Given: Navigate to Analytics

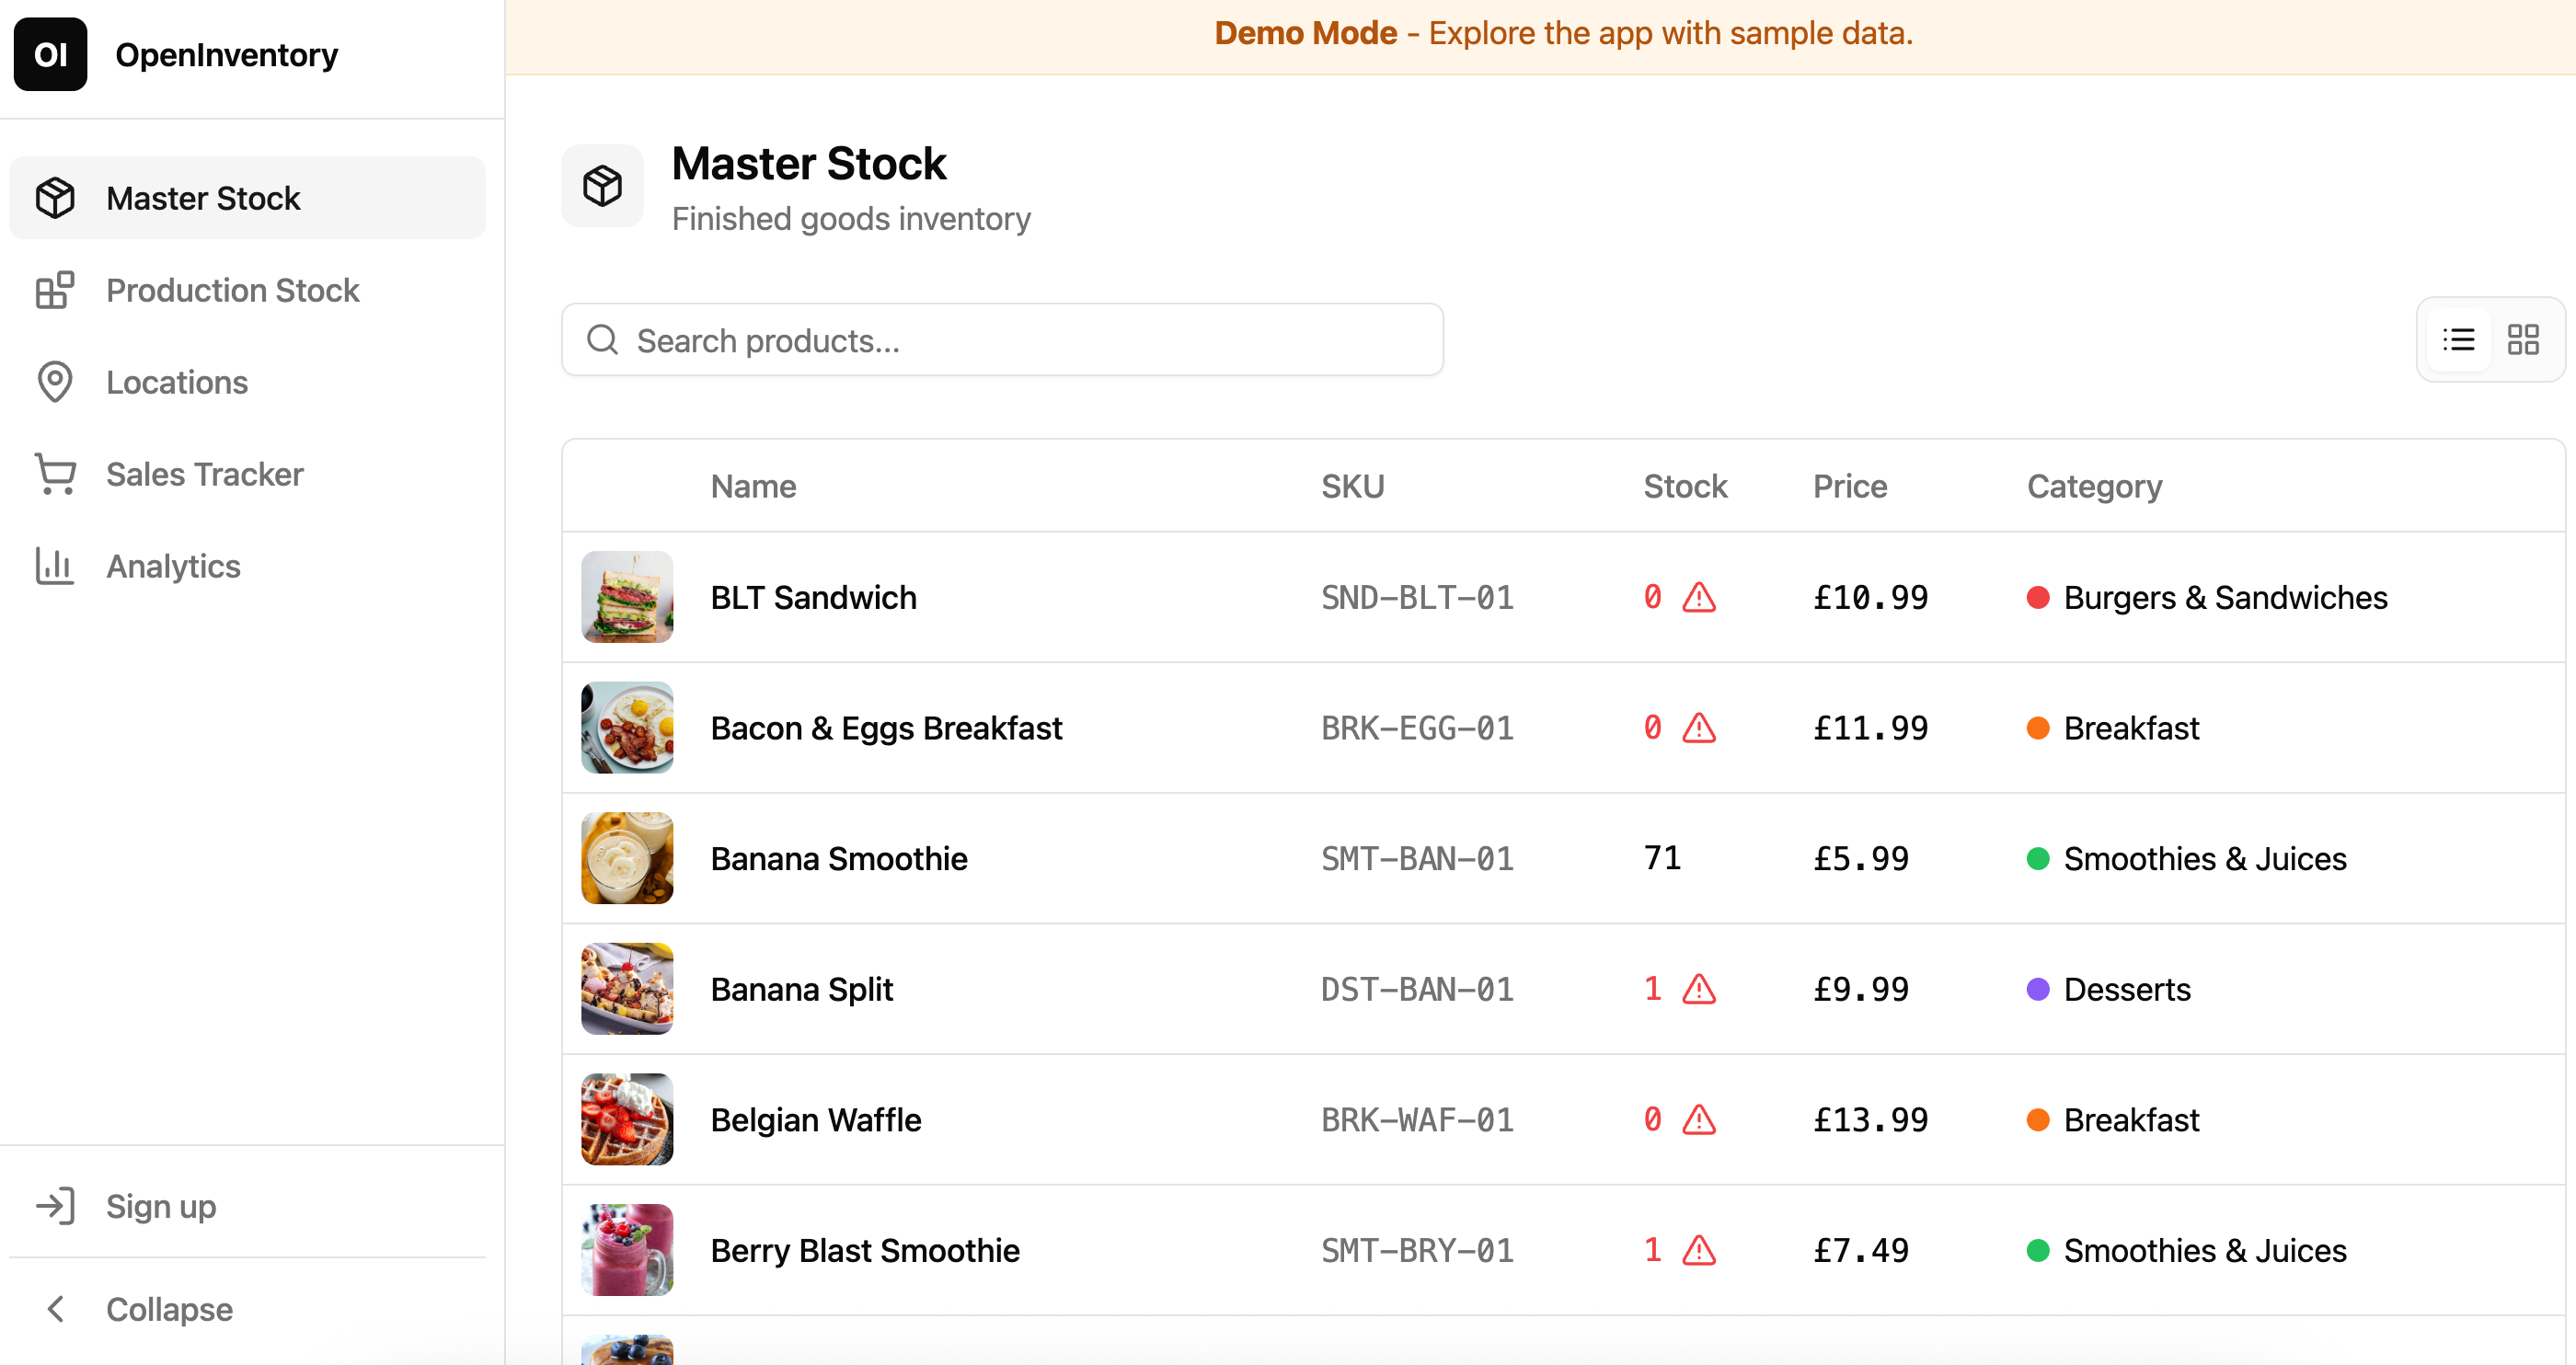Looking at the screenshot, I should tap(173, 566).
